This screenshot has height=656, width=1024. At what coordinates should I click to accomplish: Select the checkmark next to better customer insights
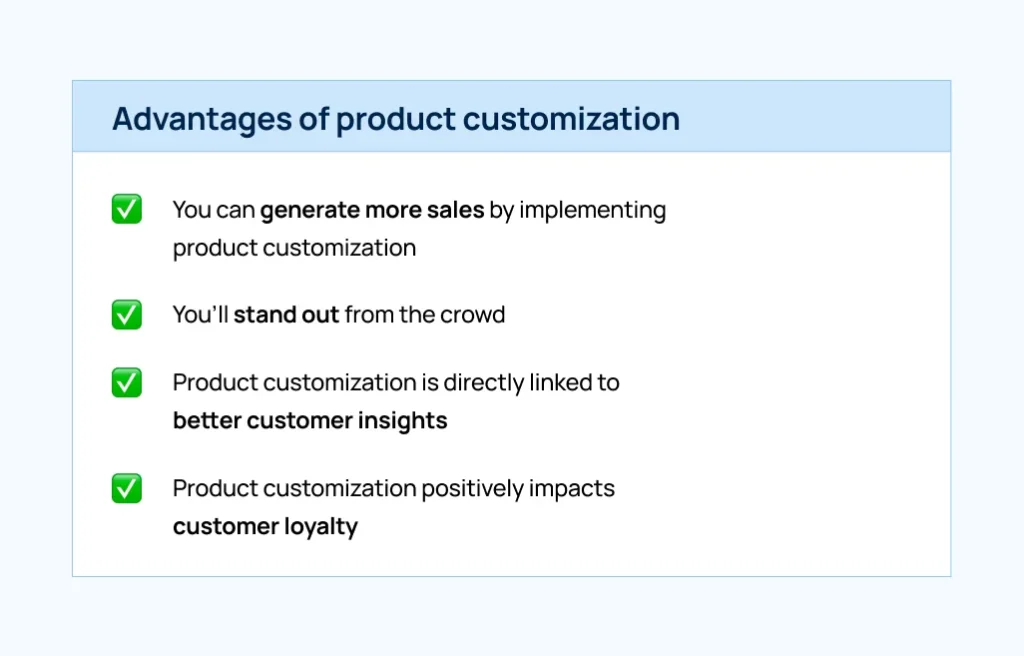127,383
